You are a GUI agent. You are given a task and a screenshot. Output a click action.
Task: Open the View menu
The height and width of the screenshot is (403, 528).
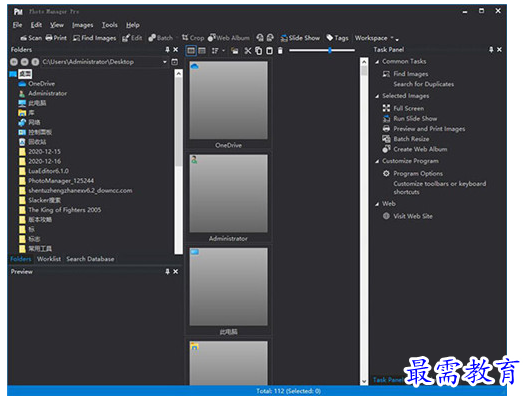(57, 25)
